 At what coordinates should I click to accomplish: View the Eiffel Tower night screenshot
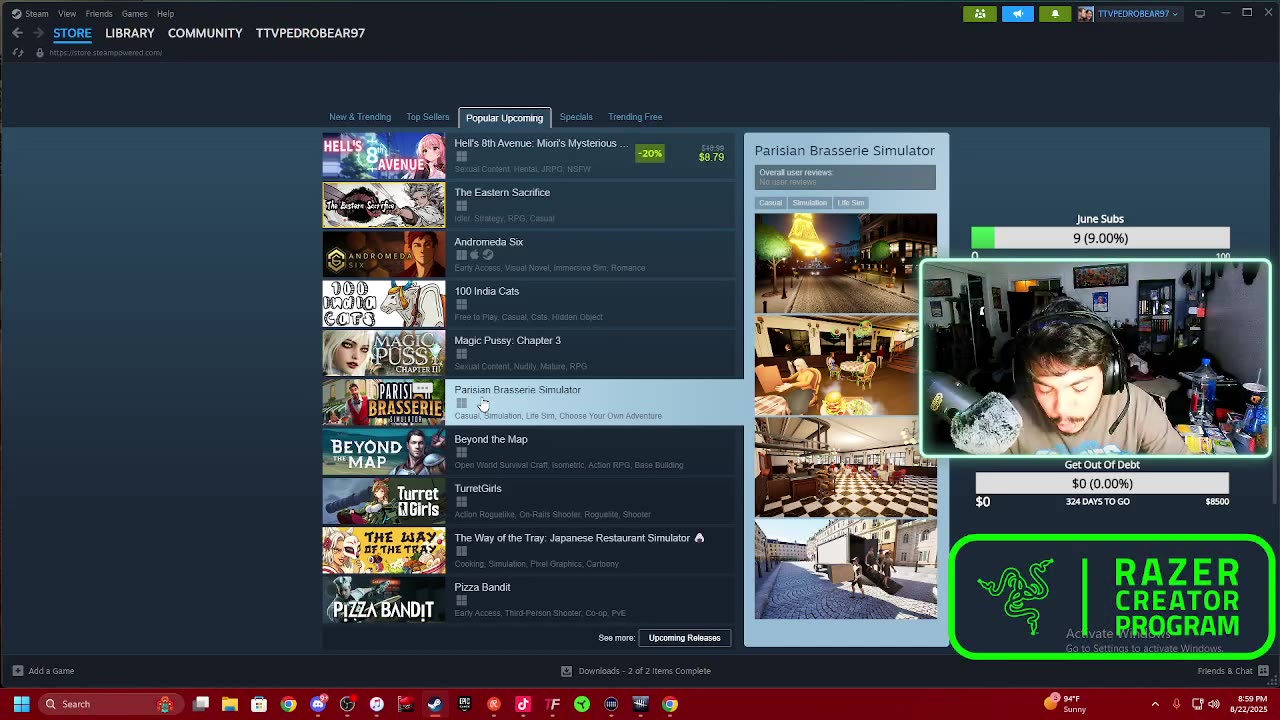pos(846,263)
